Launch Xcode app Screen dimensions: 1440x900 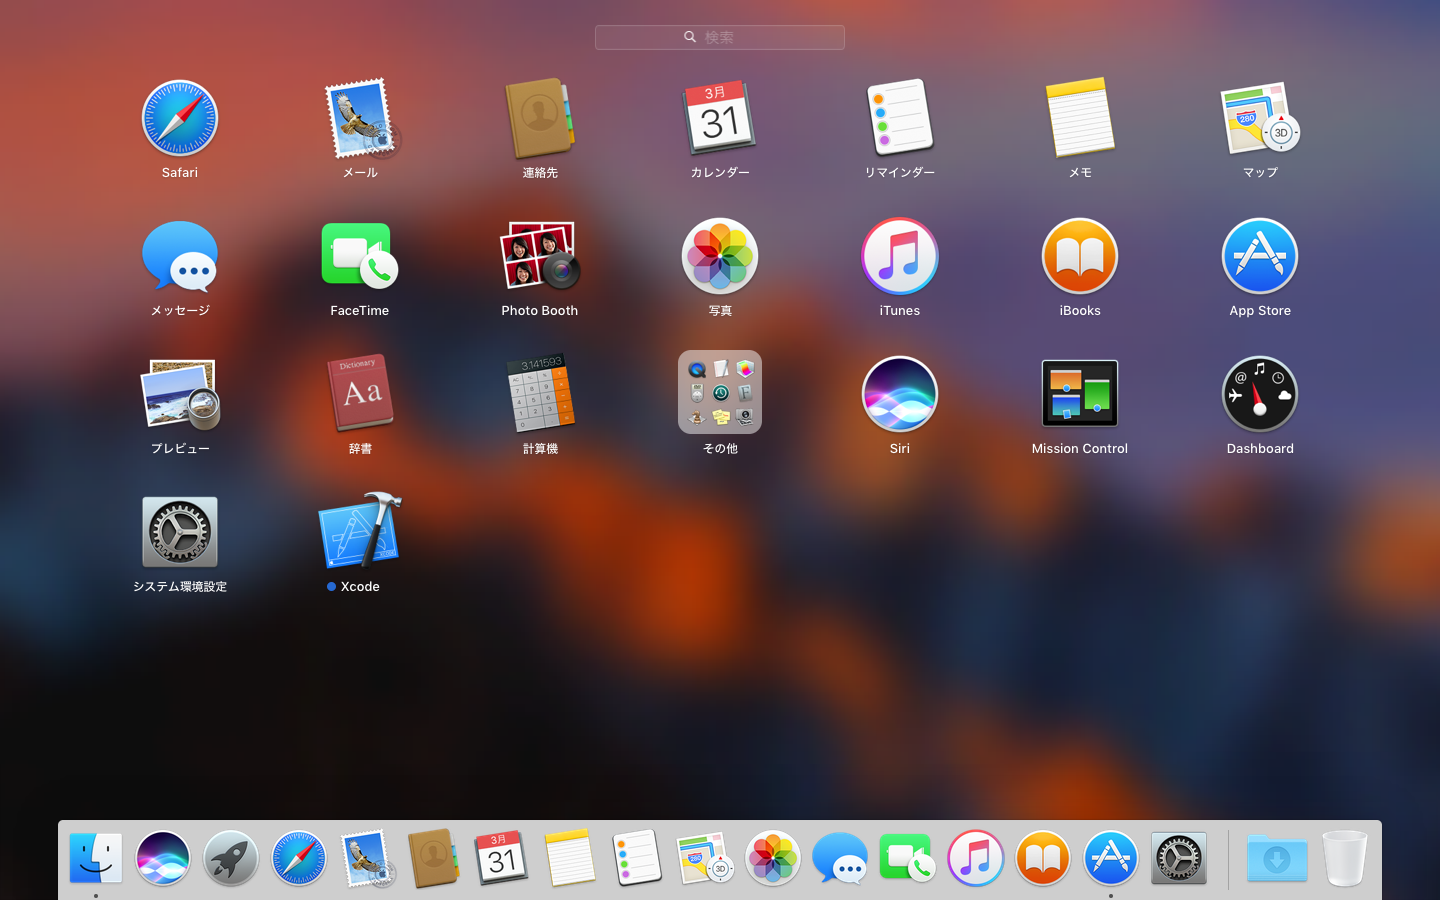coord(360,532)
